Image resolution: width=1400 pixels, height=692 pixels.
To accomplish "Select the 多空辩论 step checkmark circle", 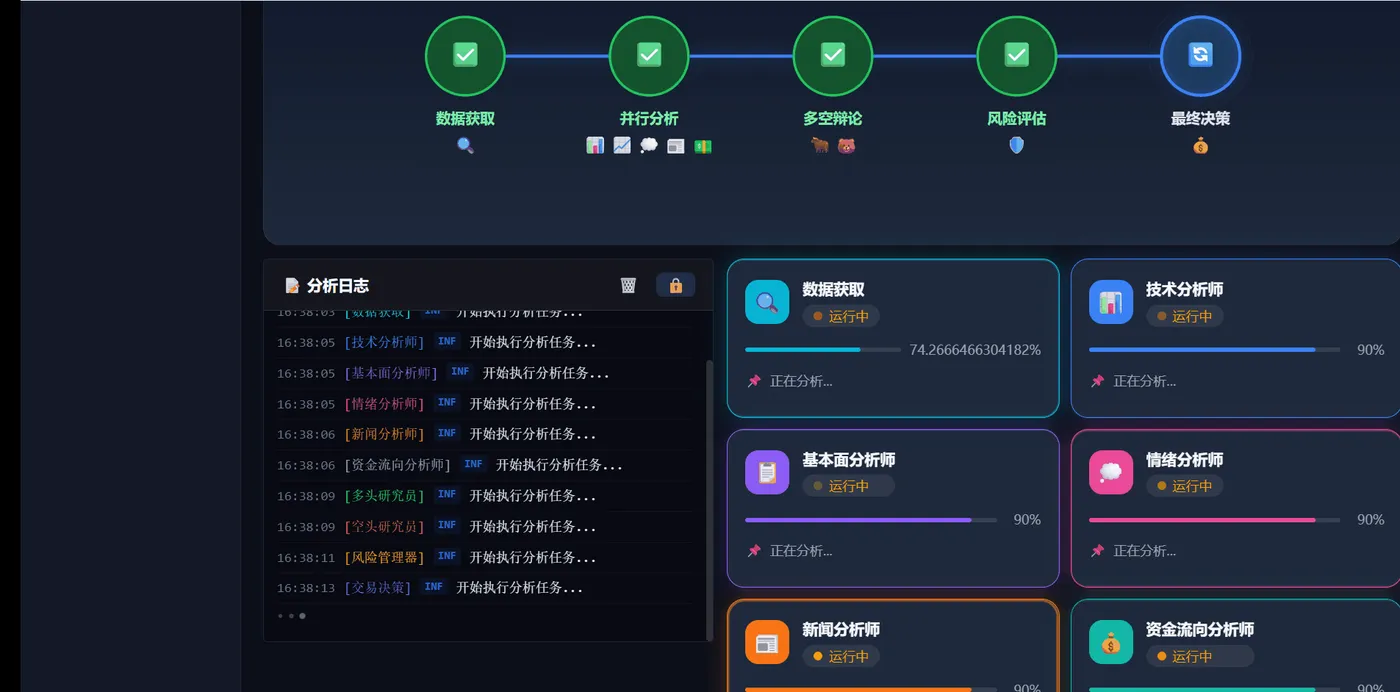I will coord(833,56).
